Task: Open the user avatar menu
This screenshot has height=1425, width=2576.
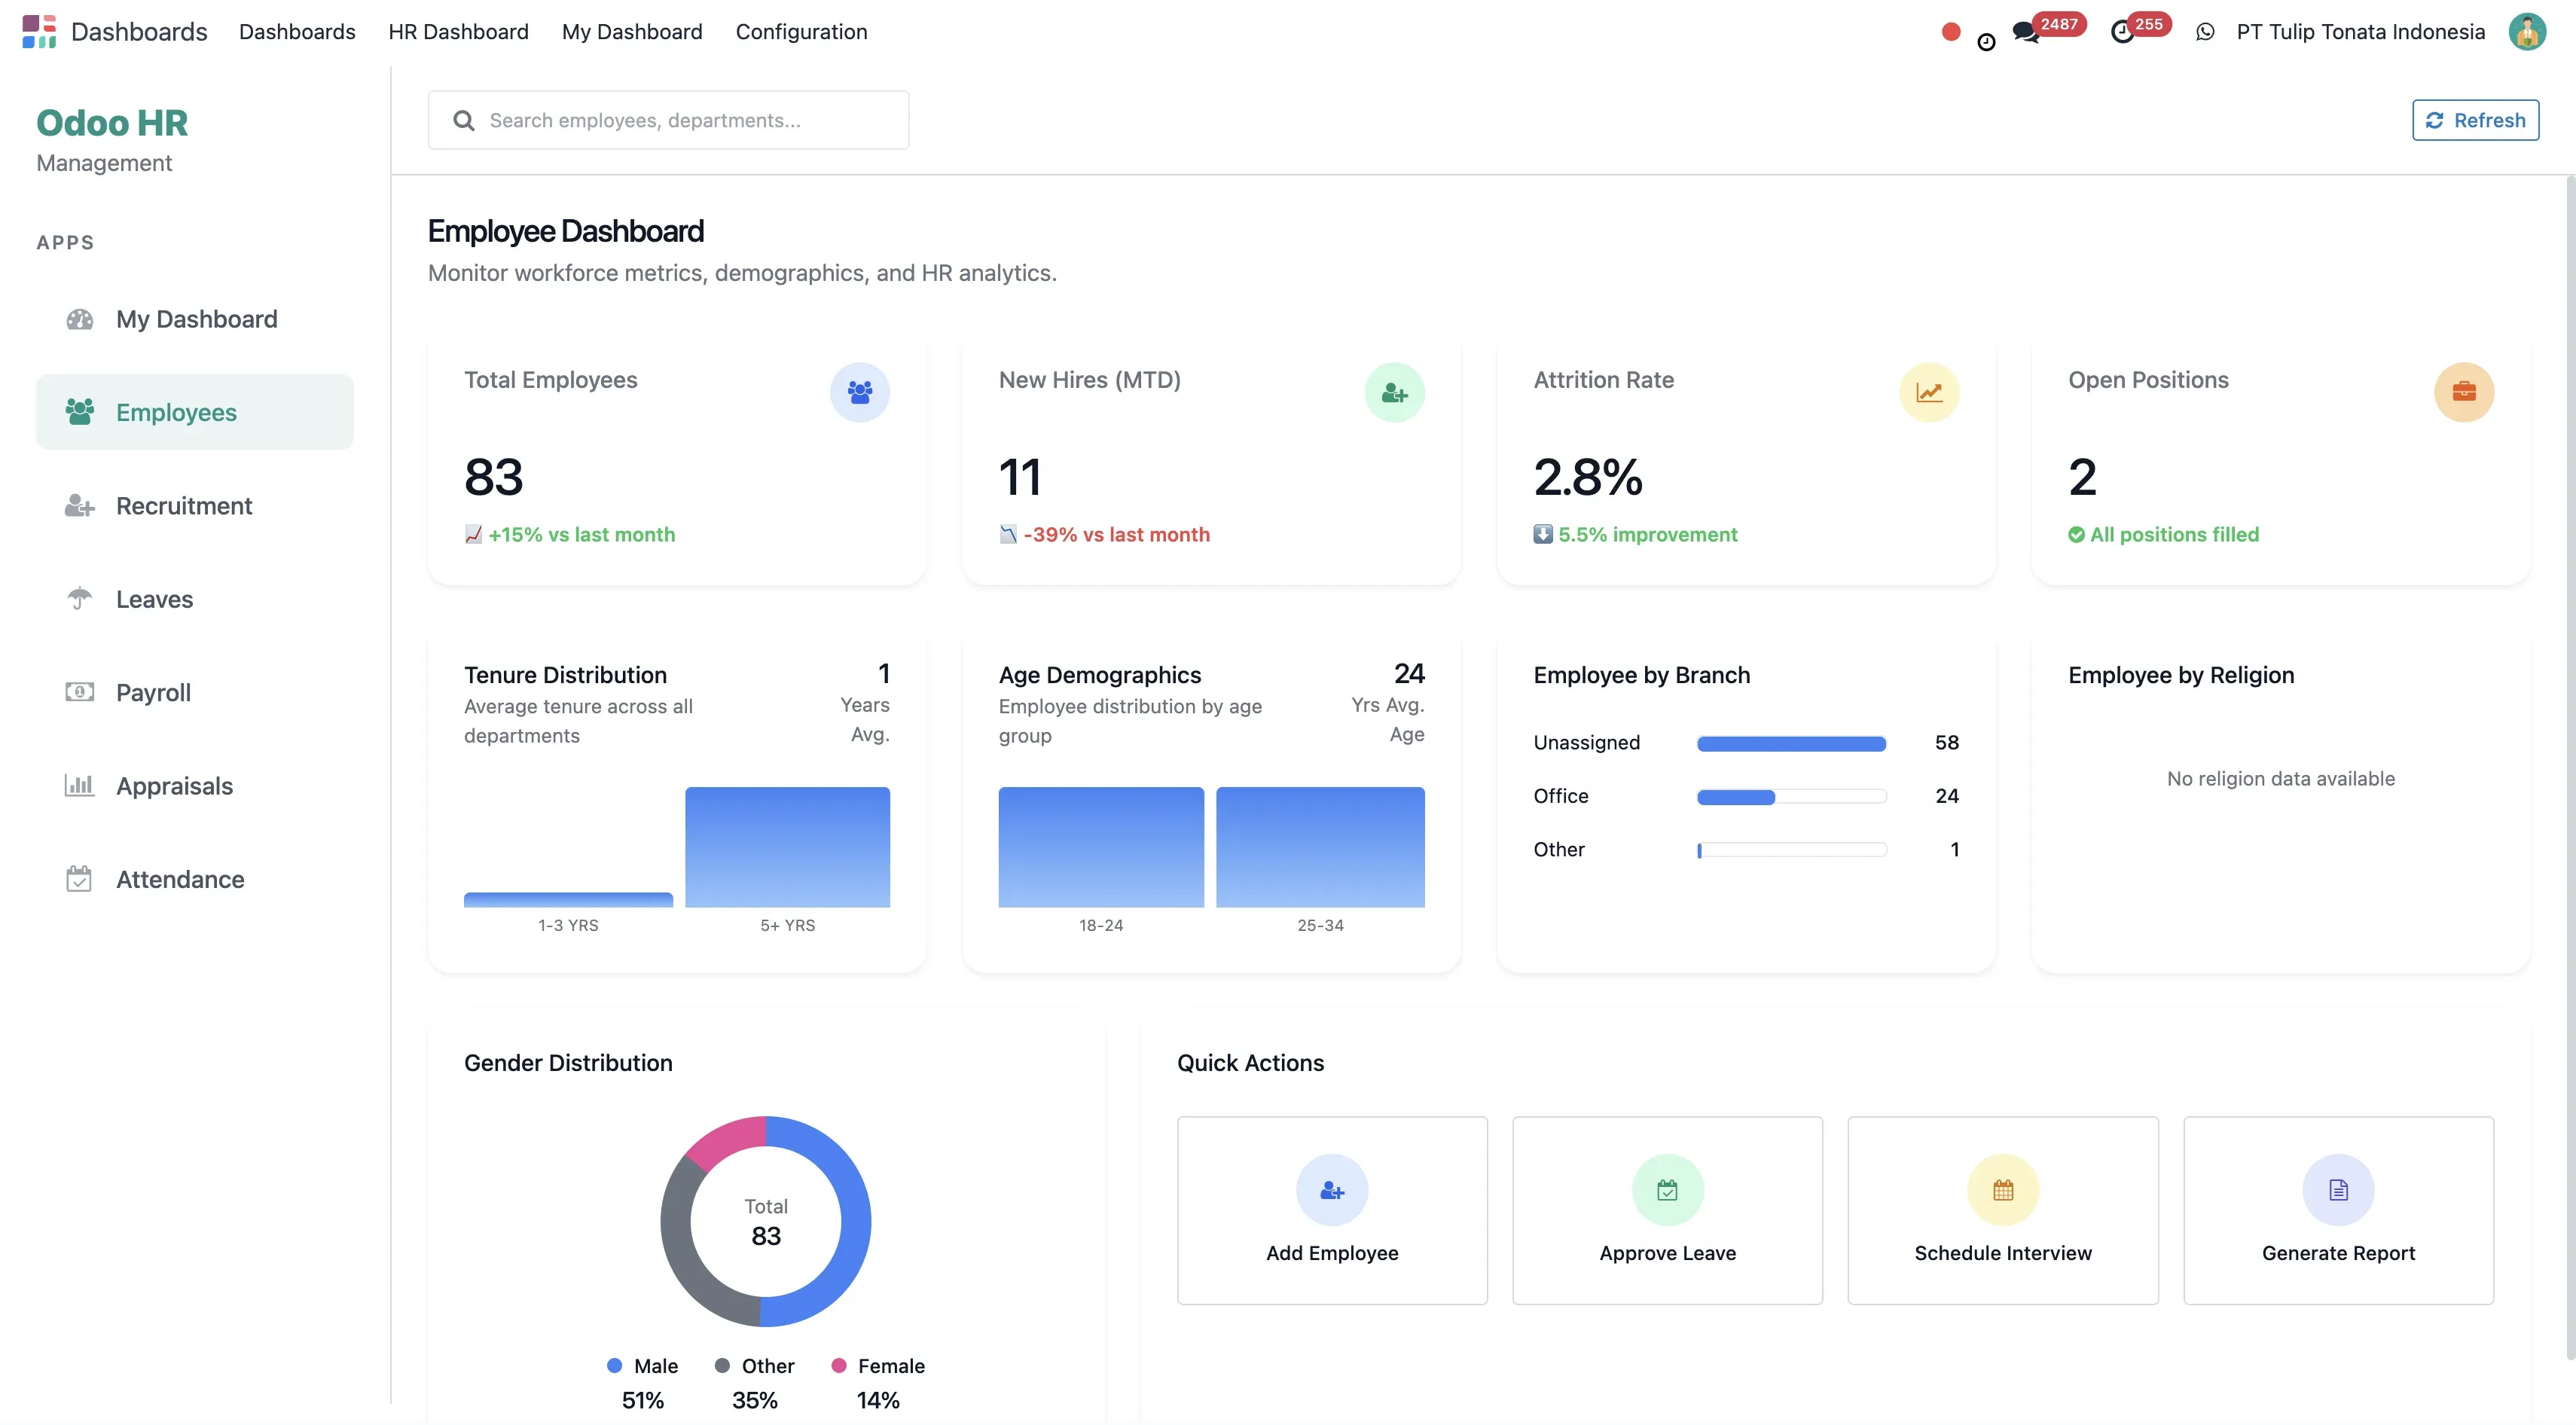Action: click(2527, 31)
